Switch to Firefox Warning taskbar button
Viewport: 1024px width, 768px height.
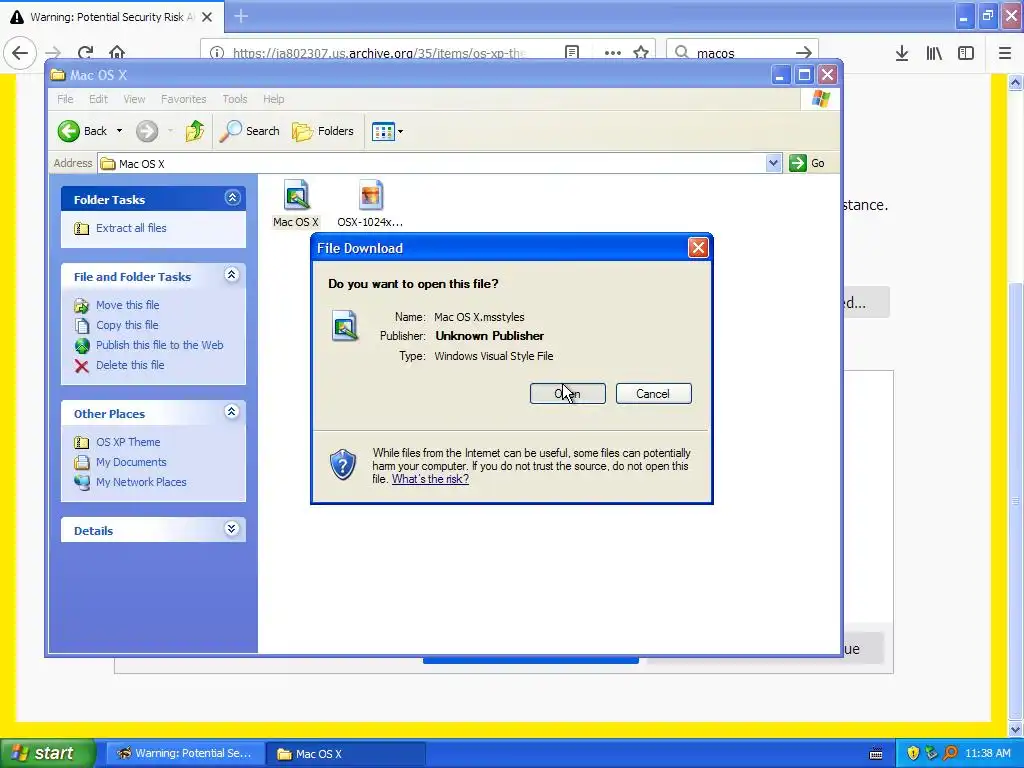(x=185, y=753)
